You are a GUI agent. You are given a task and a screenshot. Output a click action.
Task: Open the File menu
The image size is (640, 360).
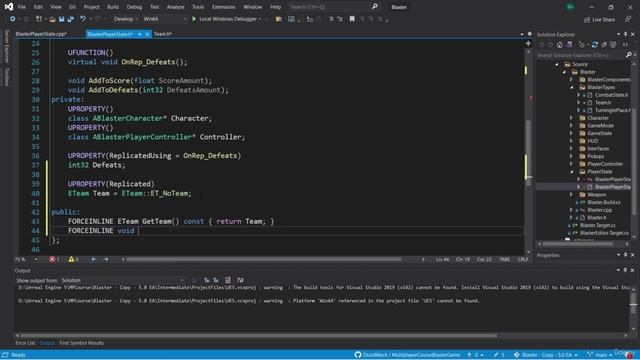pyautogui.click(x=22, y=7)
